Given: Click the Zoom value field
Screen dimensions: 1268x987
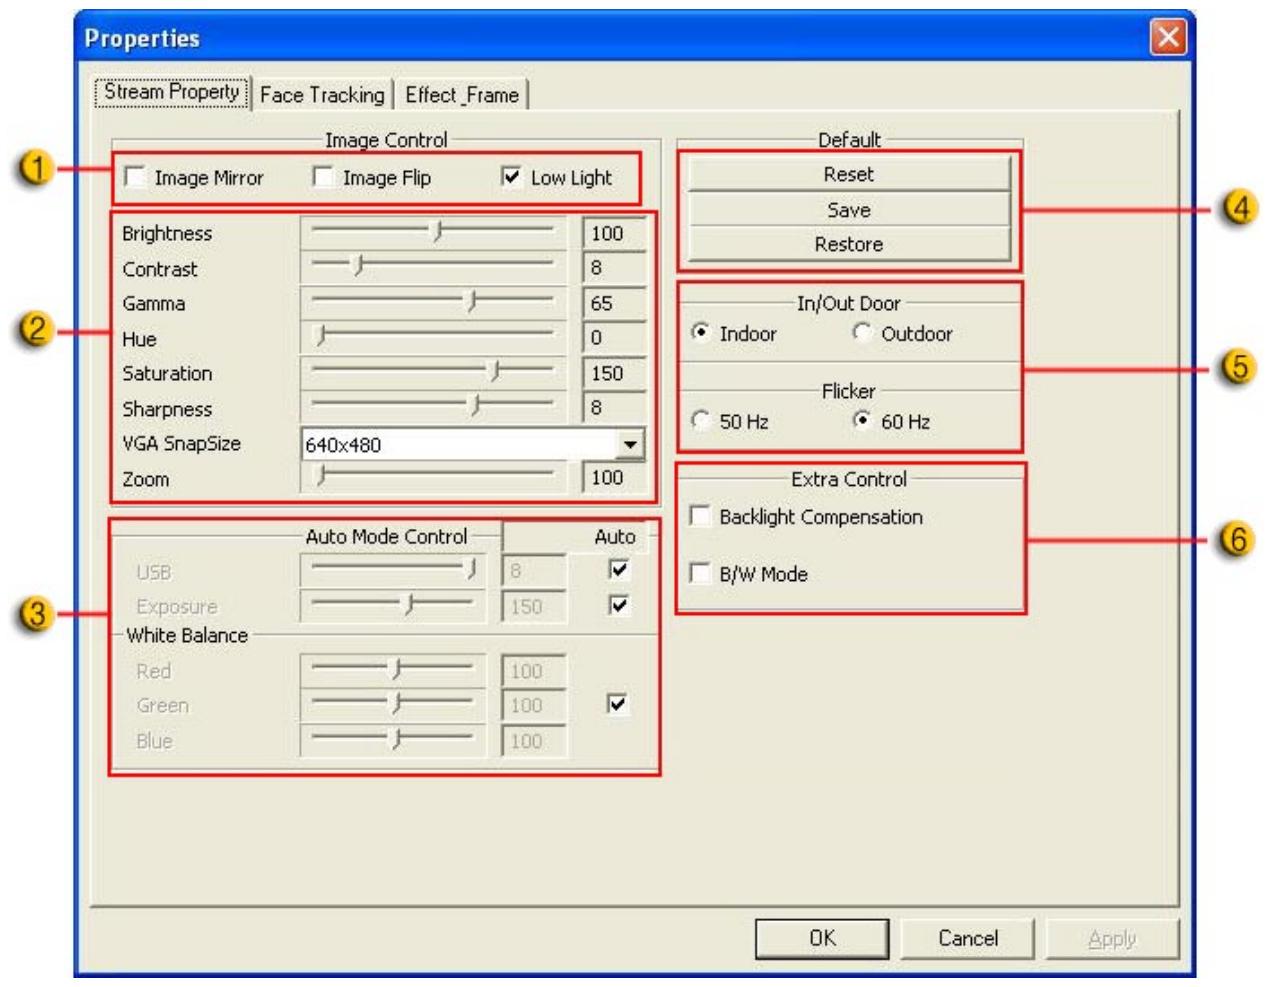Looking at the screenshot, I should (x=614, y=477).
